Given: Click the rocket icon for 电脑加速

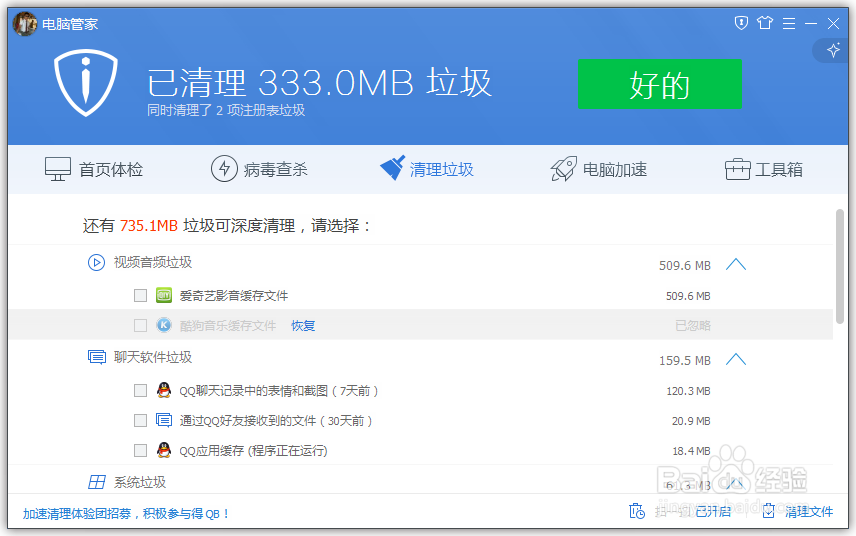Looking at the screenshot, I should 563,169.
